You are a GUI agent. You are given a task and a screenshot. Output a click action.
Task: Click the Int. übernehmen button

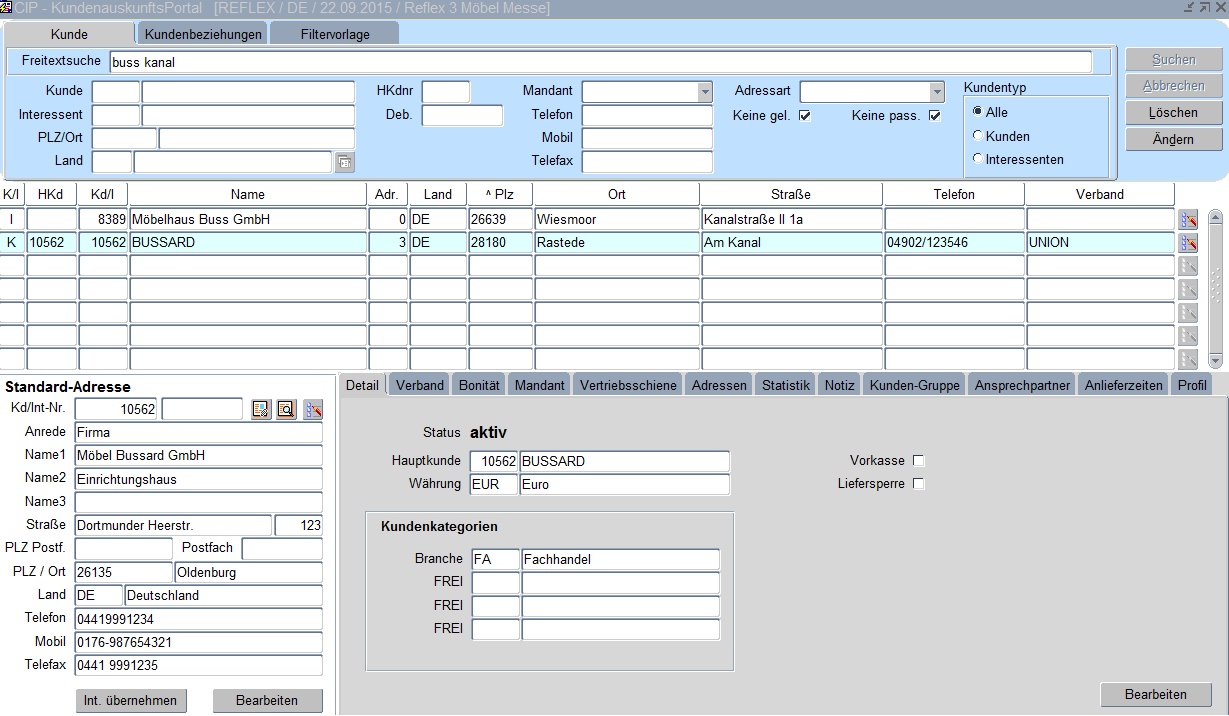pyautogui.click(x=131, y=700)
